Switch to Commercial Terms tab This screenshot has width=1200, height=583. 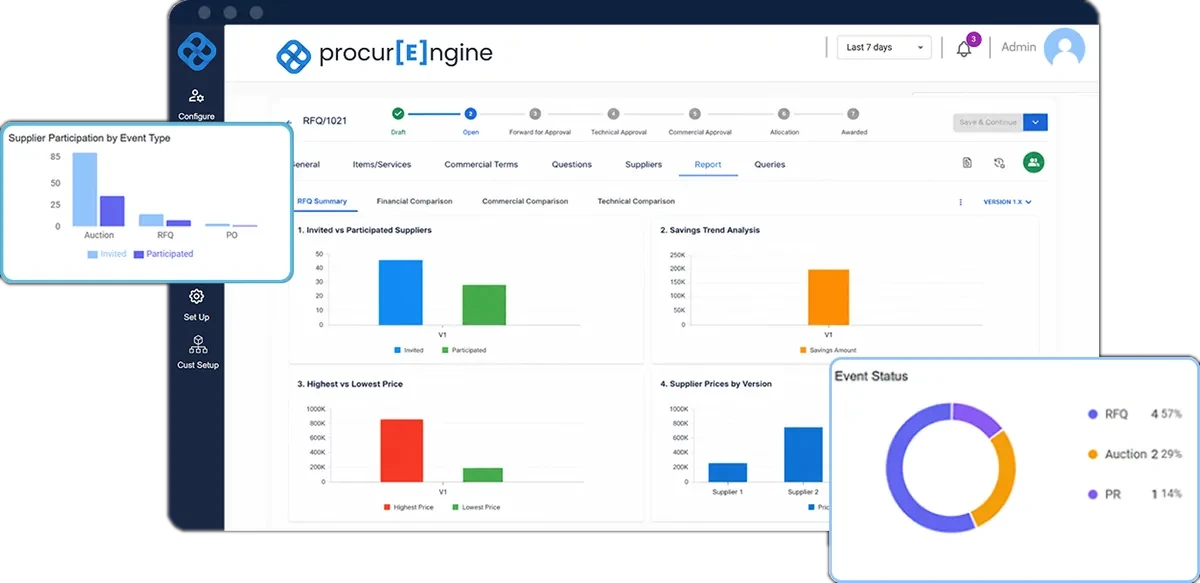point(481,164)
